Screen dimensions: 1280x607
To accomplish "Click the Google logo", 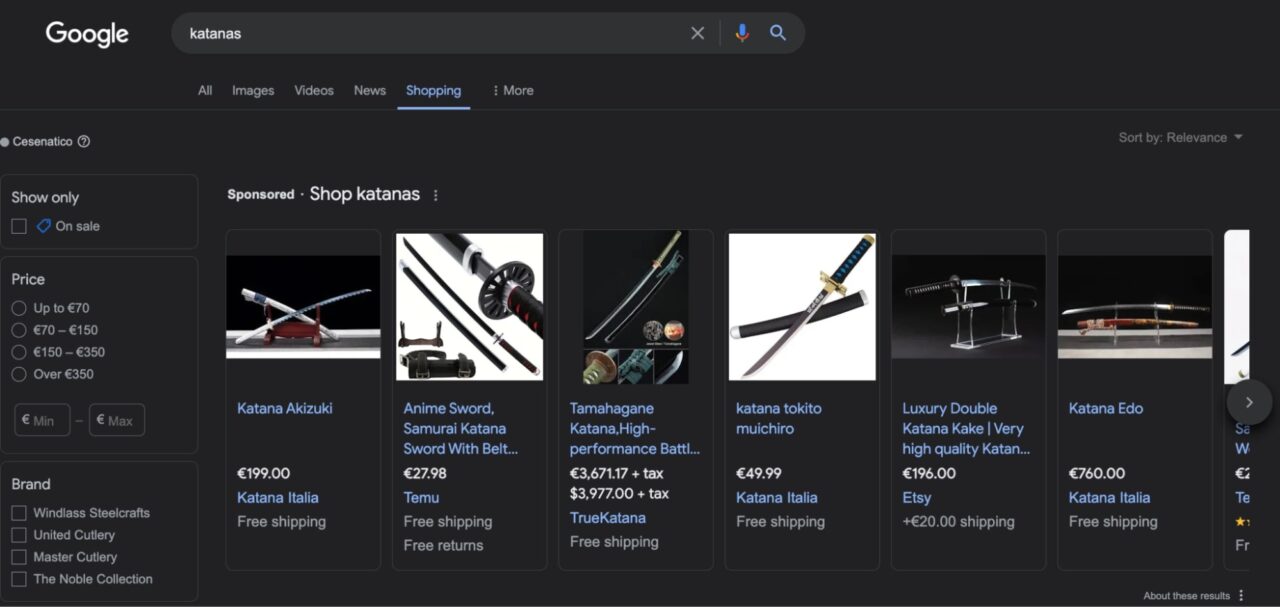I will pyautogui.click(x=86, y=33).
